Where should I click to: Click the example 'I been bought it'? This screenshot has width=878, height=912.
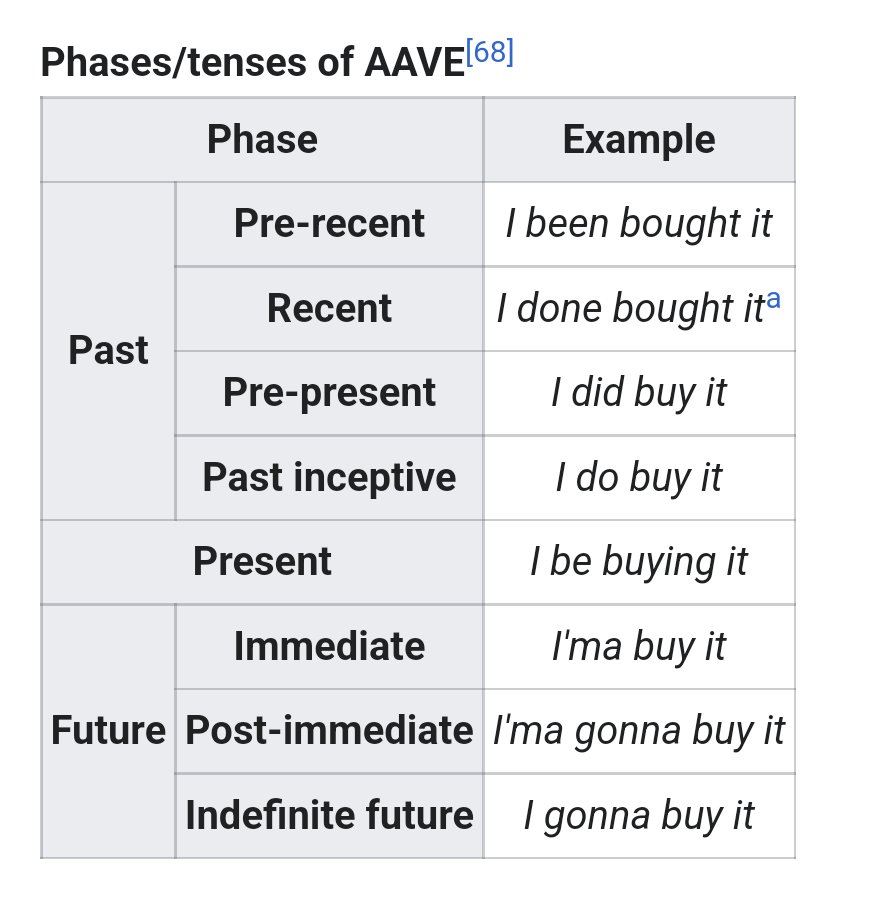pyautogui.click(x=639, y=224)
